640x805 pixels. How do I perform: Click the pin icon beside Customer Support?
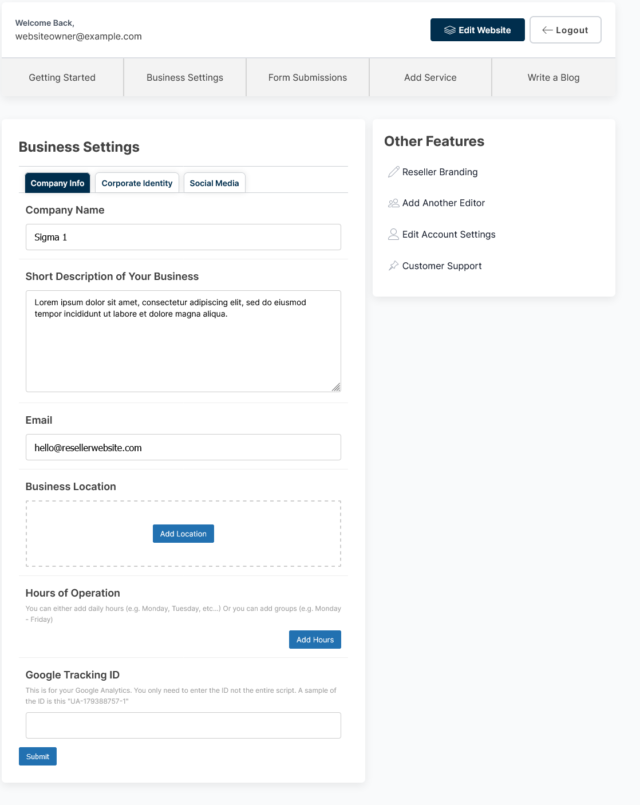pyautogui.click(x=393, y=266)
